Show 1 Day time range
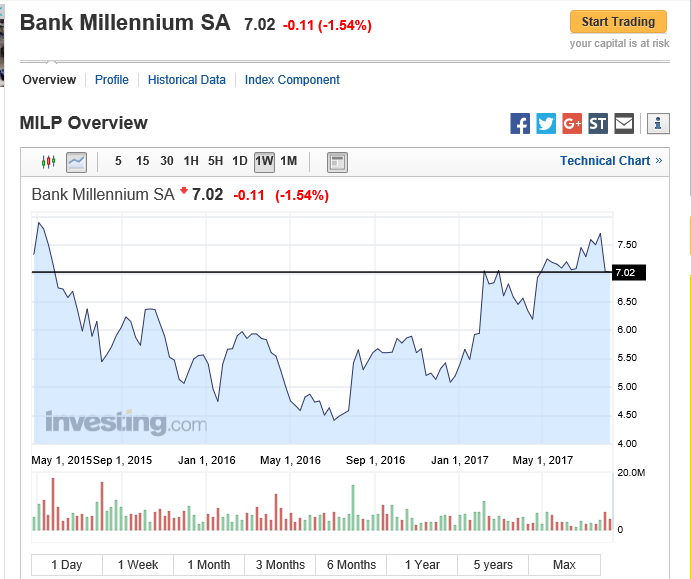Image resolution: width=691 pixels, height=579 pixels. 67,564
